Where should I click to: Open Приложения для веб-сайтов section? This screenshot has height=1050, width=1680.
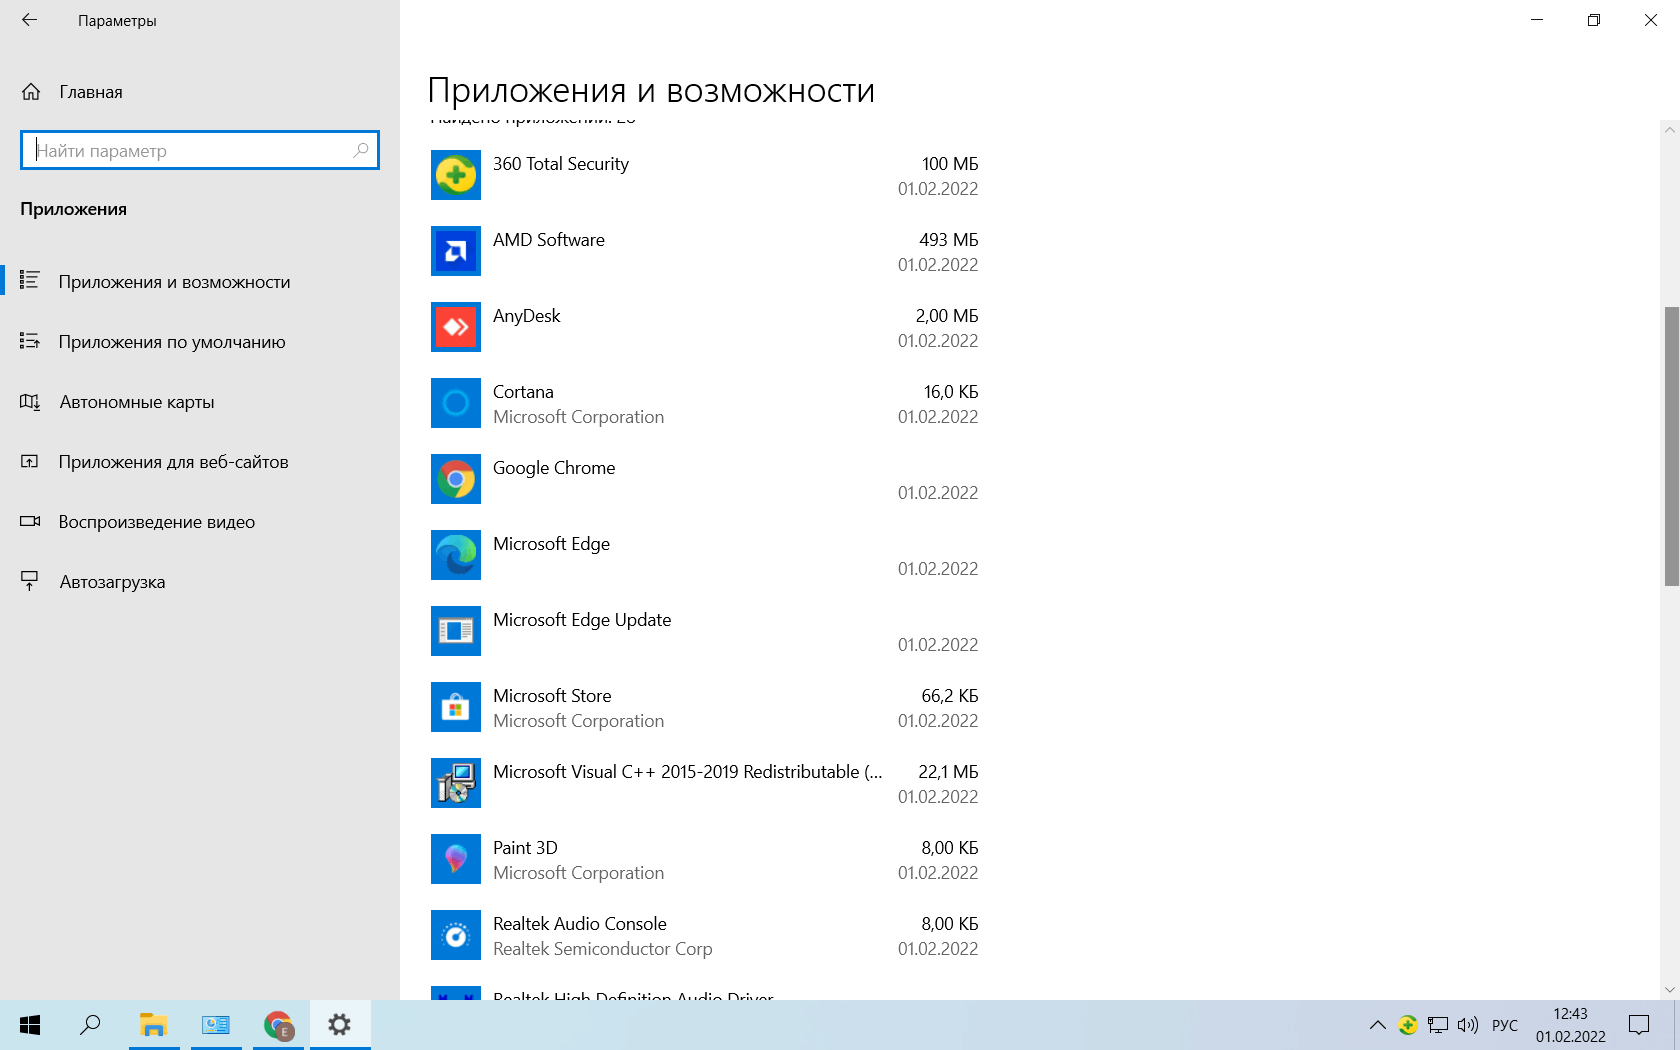[x=200, y=462]
